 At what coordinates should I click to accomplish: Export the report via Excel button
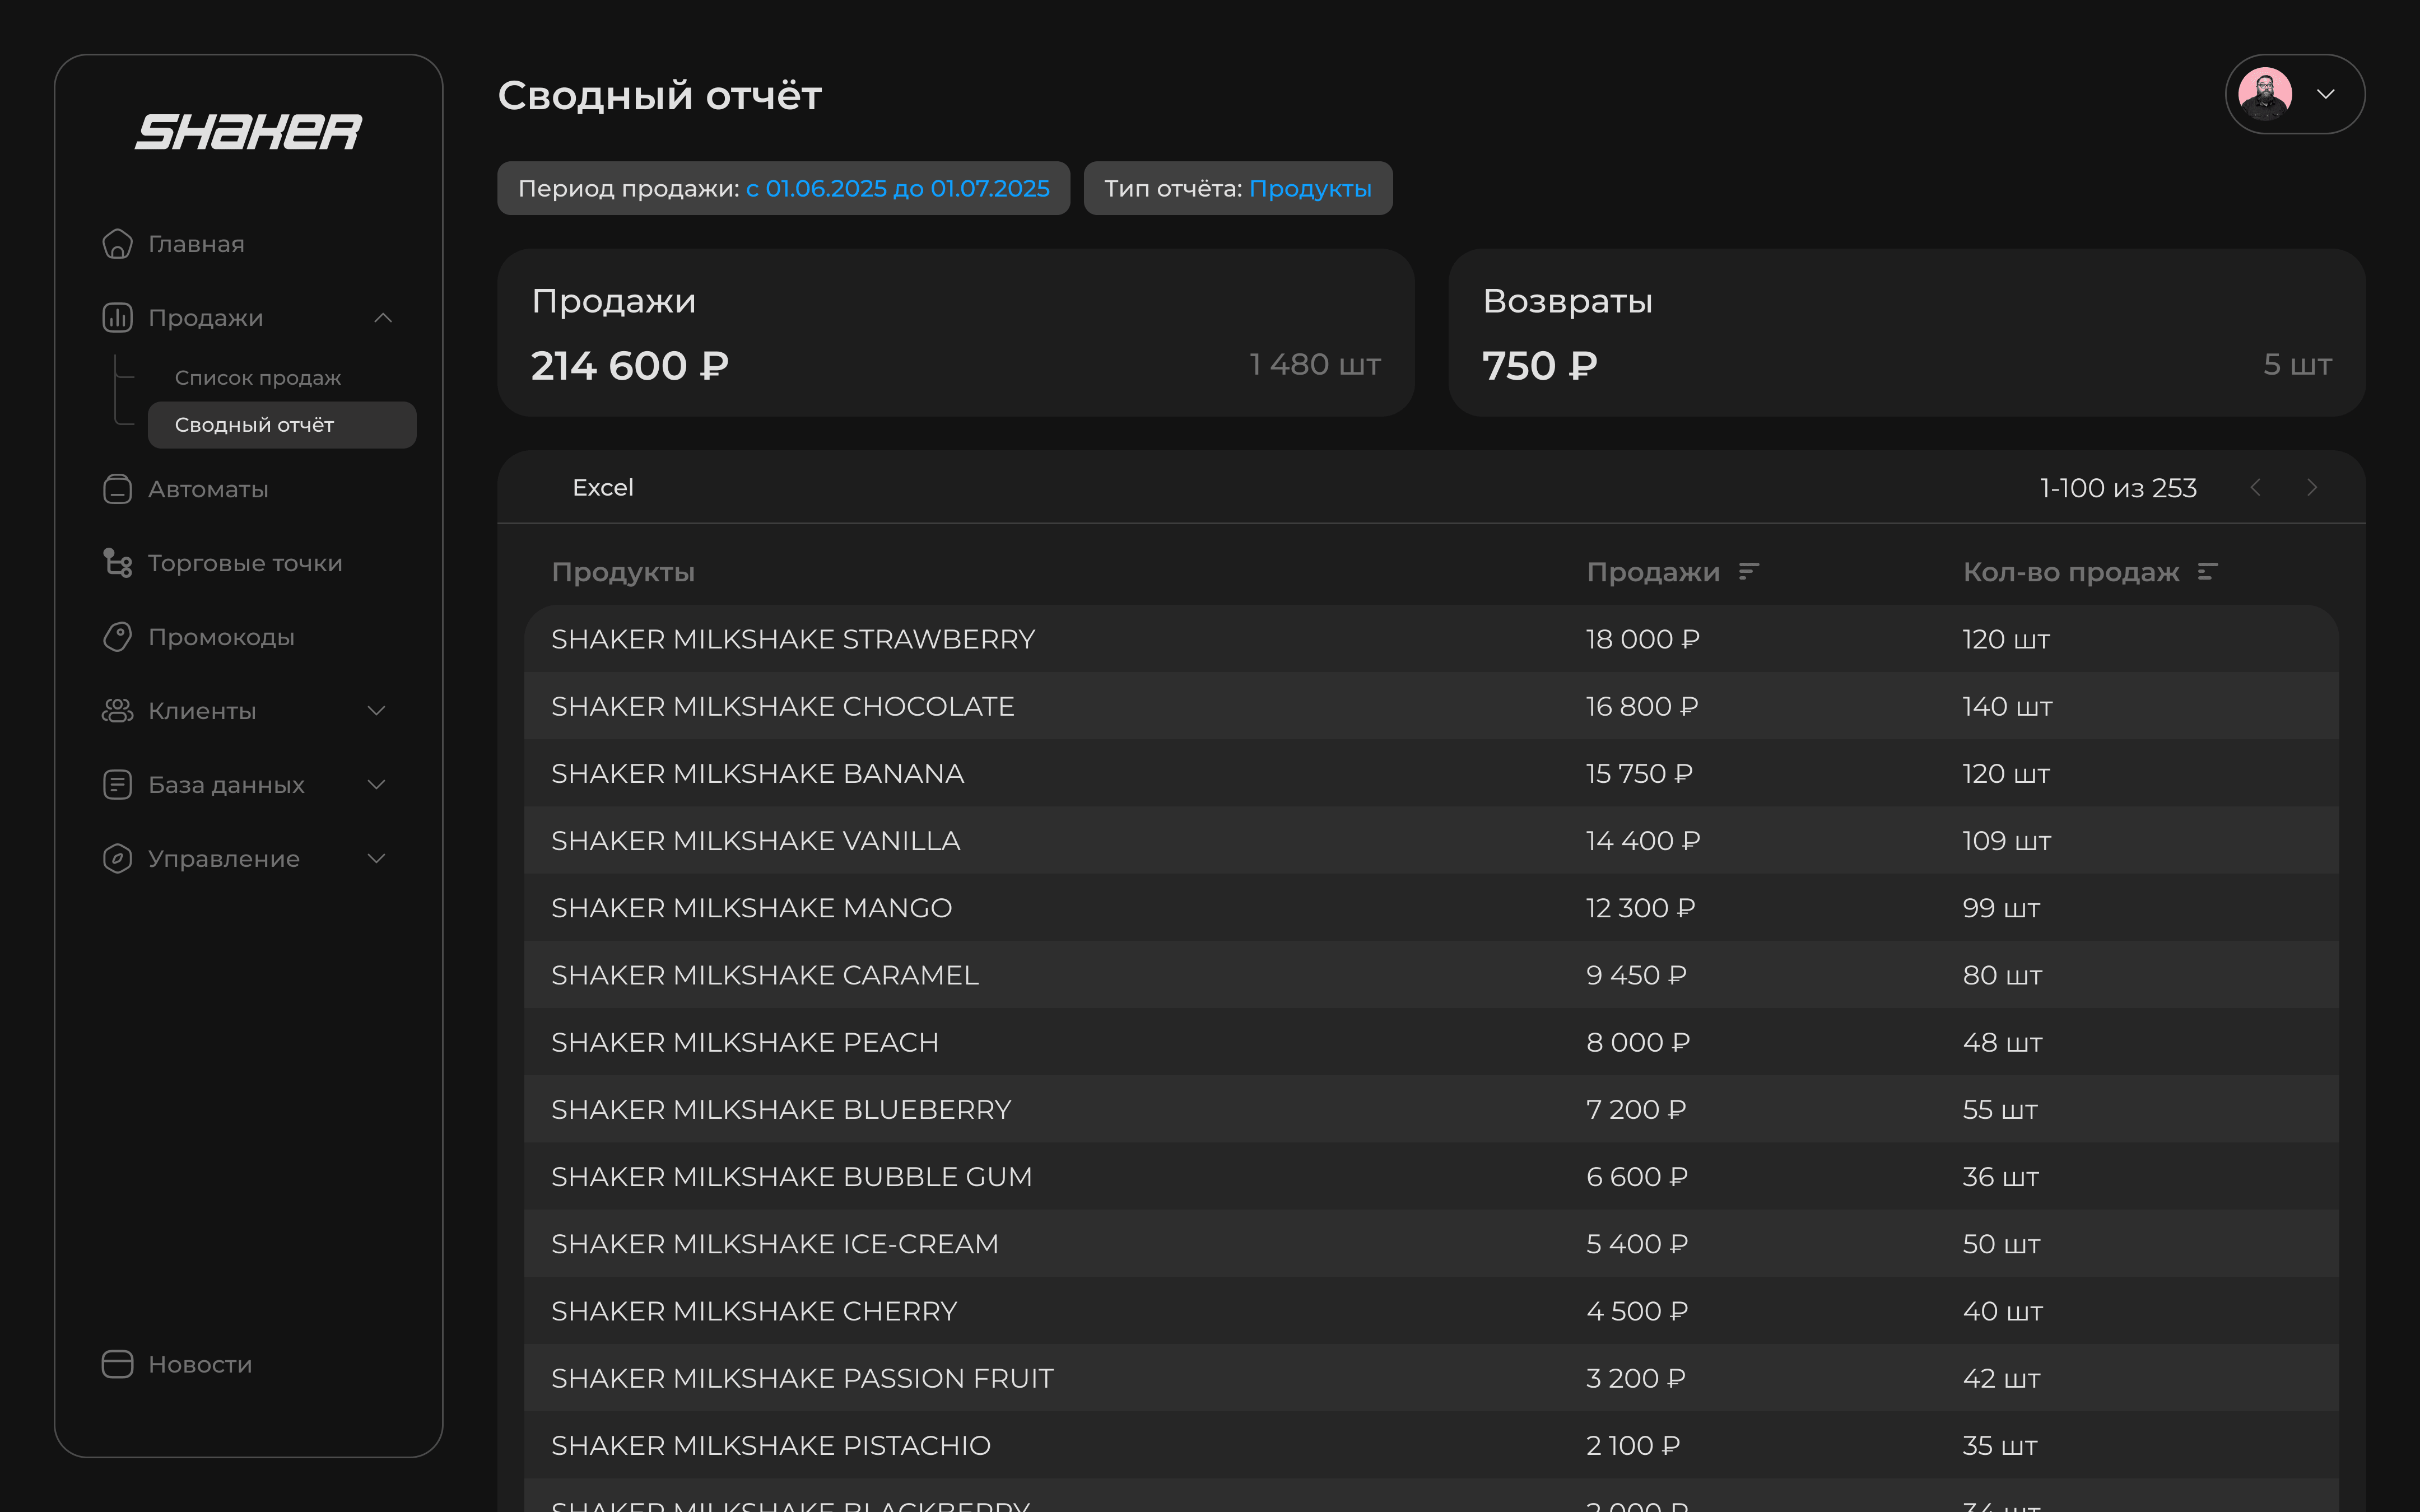click(x=602, y=488)
